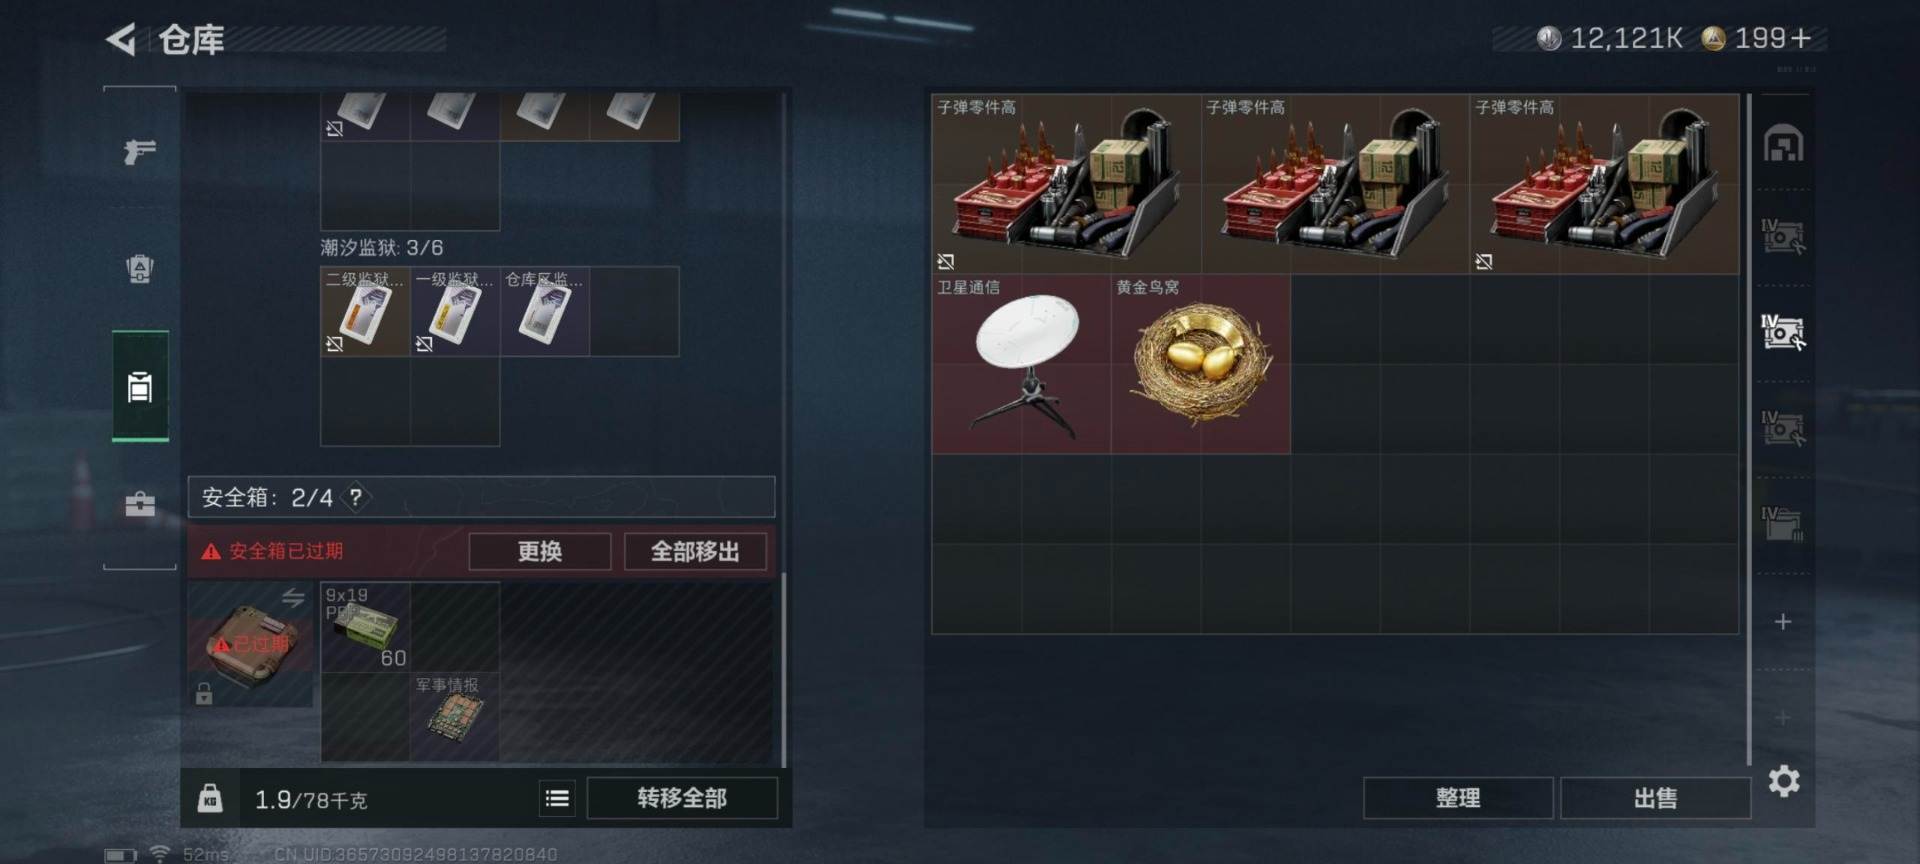Click the 更换 button
The width and height of the screenshot is (1920, 864).
tap(540, 551)
